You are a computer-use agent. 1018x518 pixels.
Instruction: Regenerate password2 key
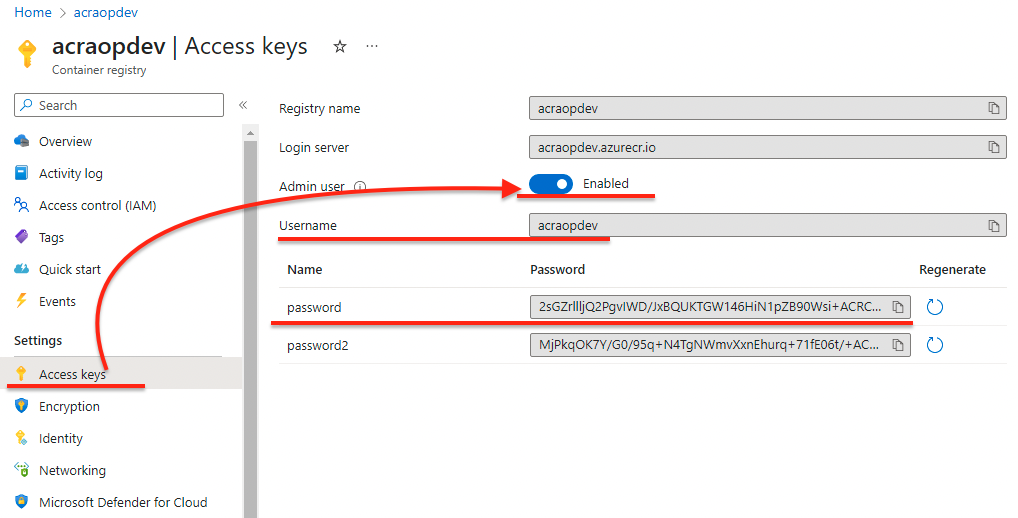tap(934, 345)
